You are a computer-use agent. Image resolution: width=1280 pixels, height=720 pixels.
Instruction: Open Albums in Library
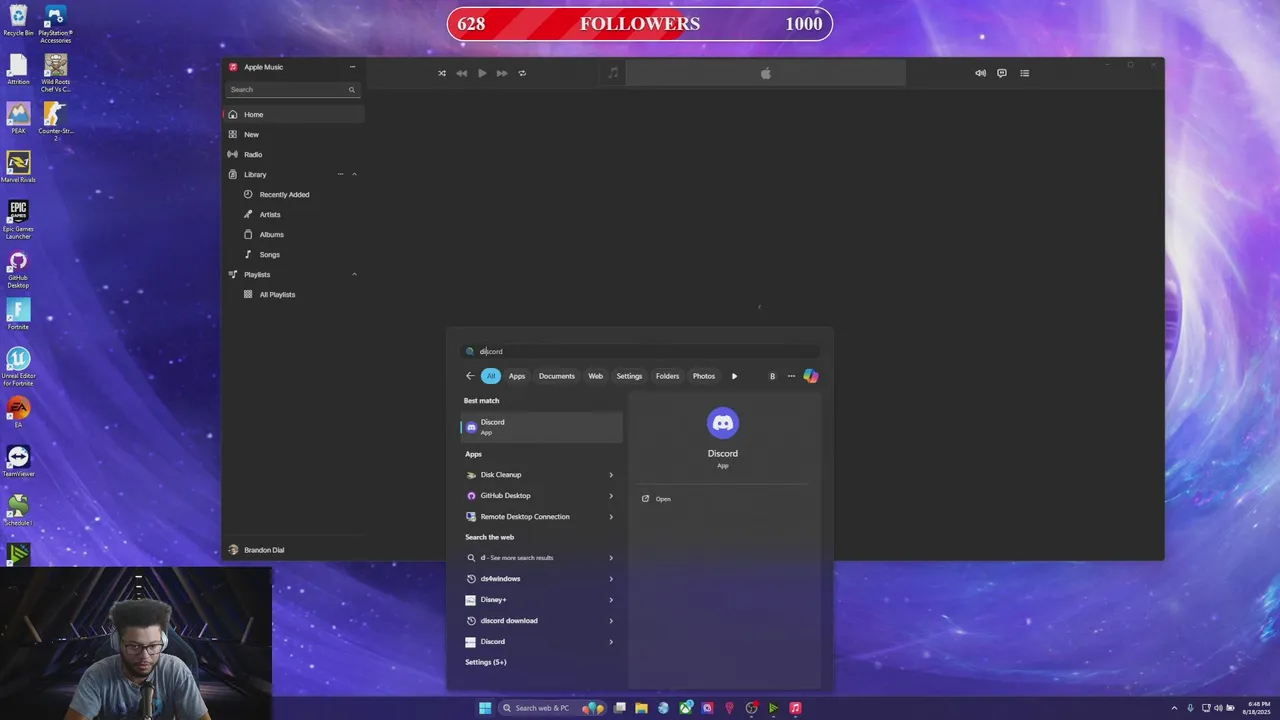pyautogui.click(x=293, y=234)
